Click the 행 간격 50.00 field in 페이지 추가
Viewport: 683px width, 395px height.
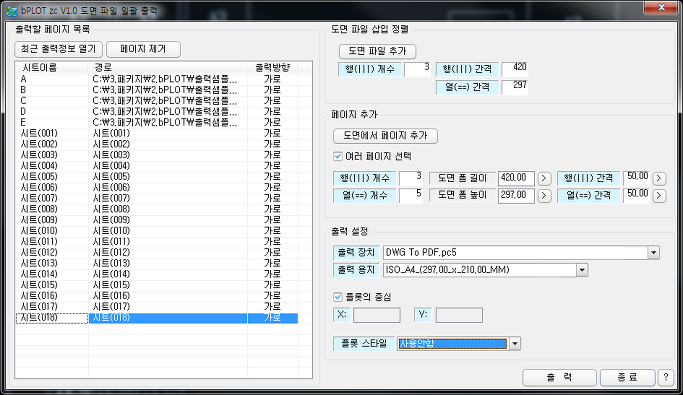pos(636,178)
